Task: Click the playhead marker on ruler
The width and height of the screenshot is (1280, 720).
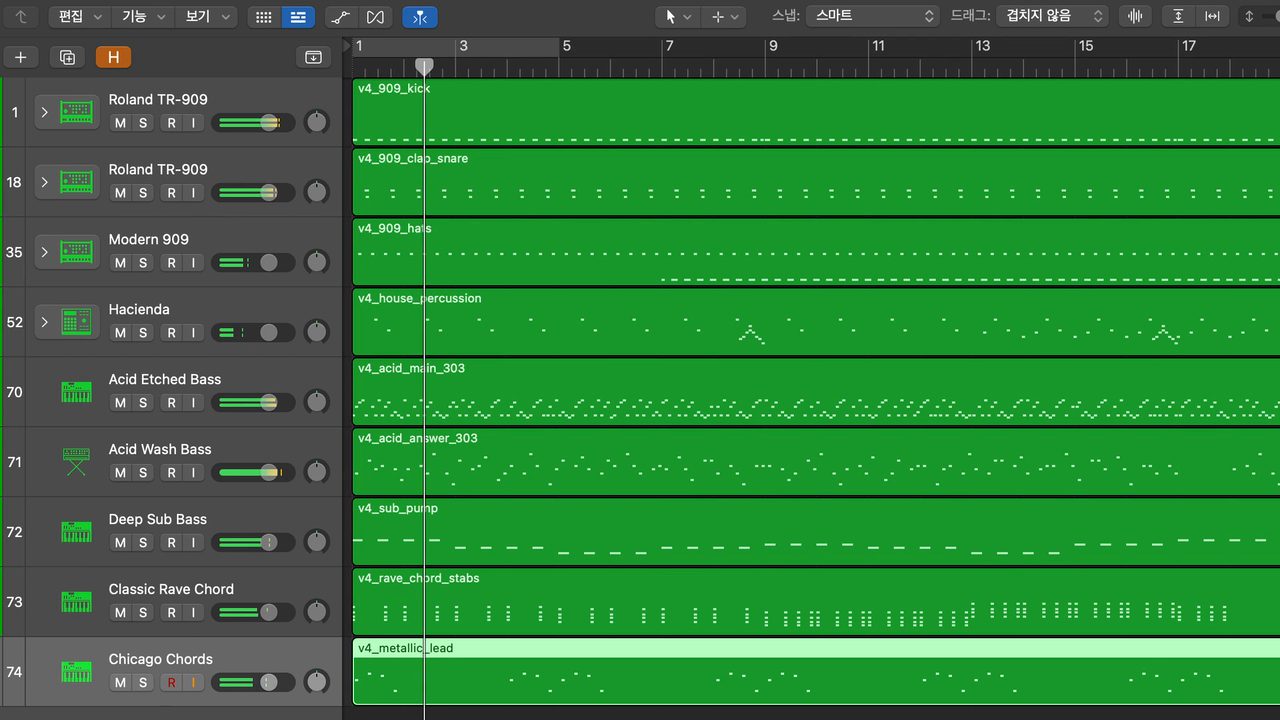Action: click(x=424, y=66)
